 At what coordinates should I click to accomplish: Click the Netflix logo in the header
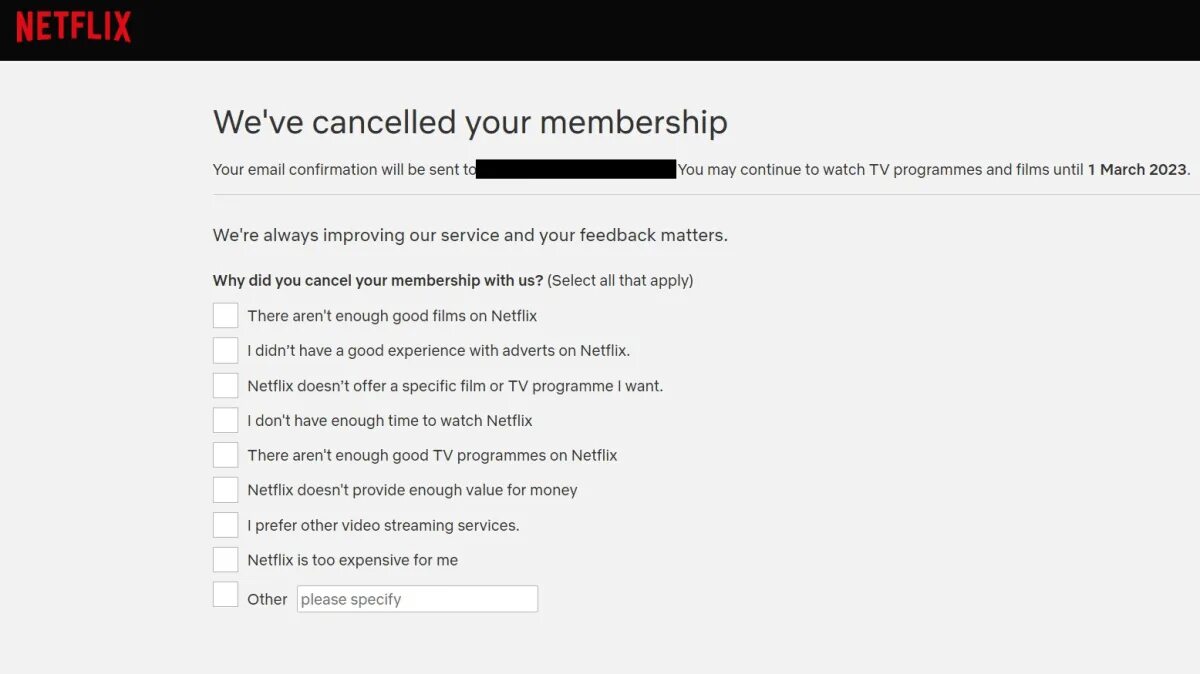pyautogui.click(x=73, y=27)
